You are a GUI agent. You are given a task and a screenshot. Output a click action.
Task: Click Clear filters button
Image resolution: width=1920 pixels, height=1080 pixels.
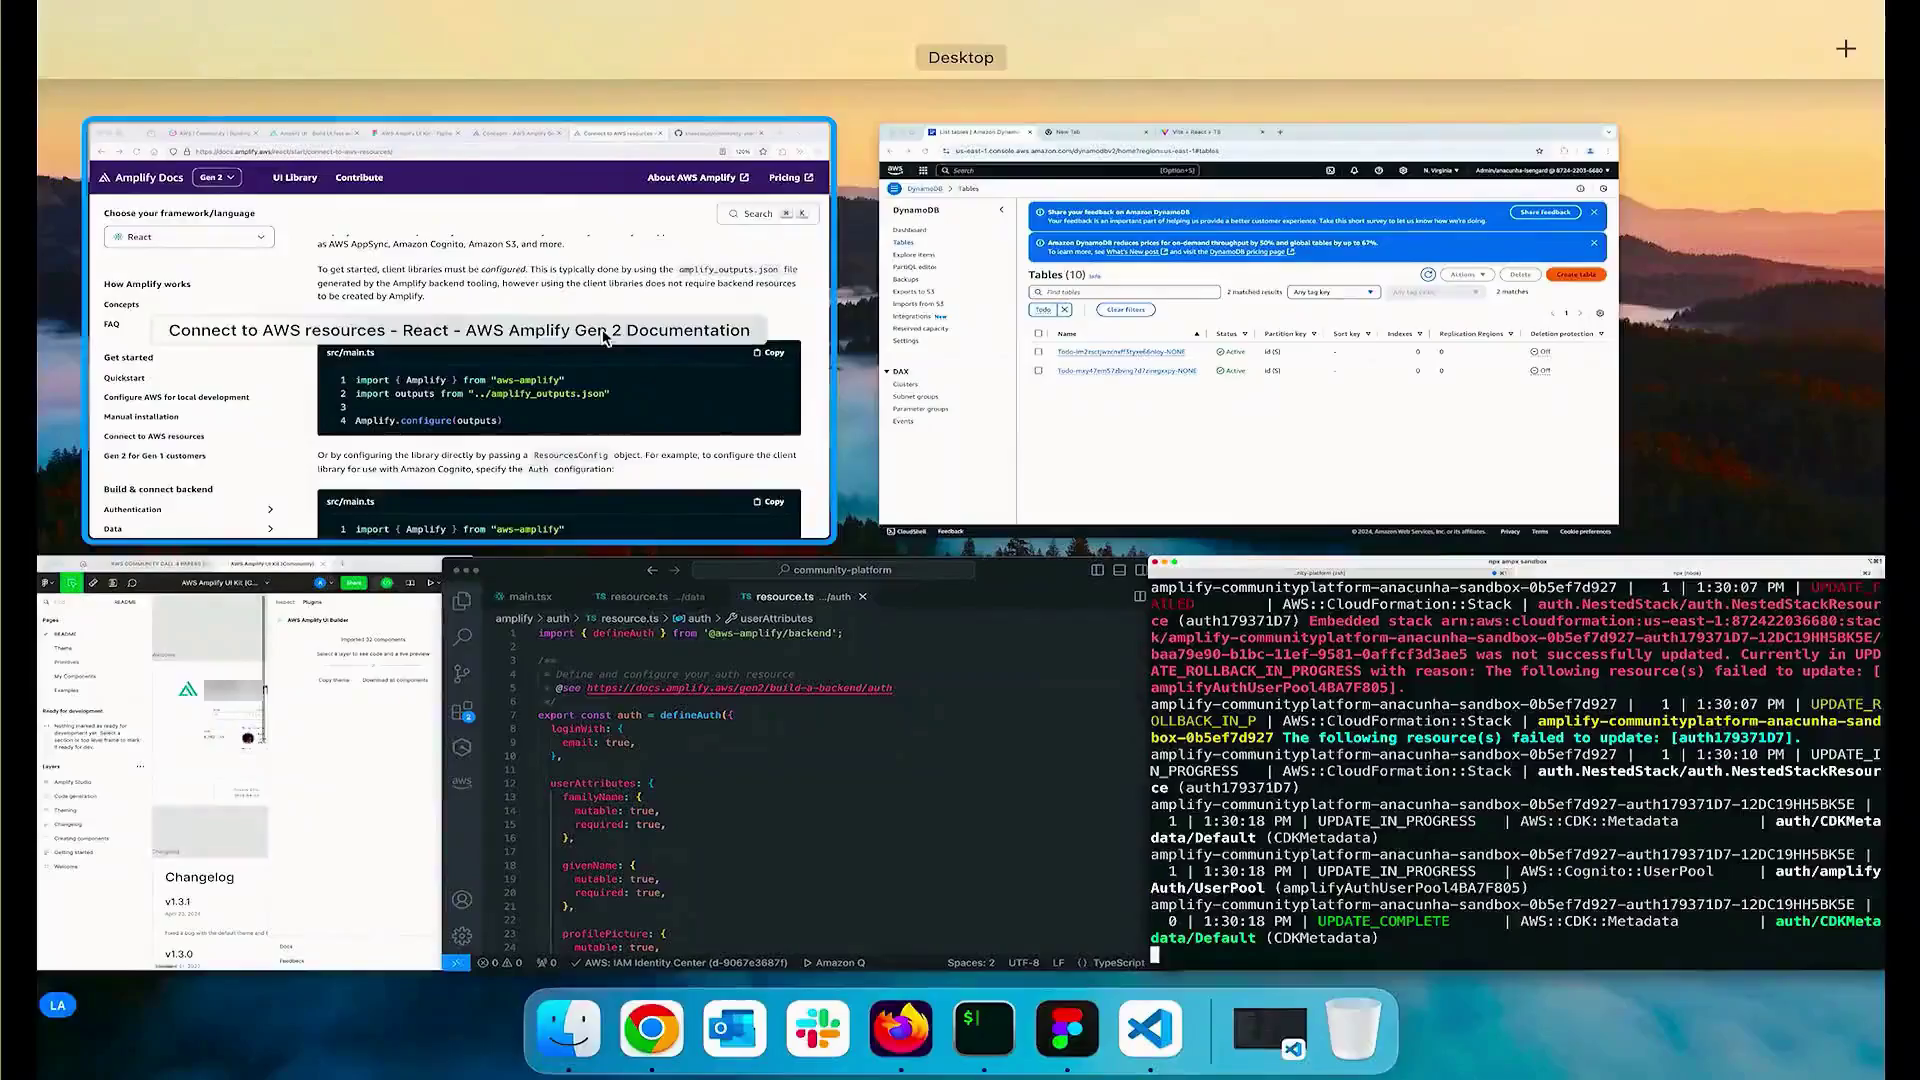pyautogui.click(x=1126, y=310)
